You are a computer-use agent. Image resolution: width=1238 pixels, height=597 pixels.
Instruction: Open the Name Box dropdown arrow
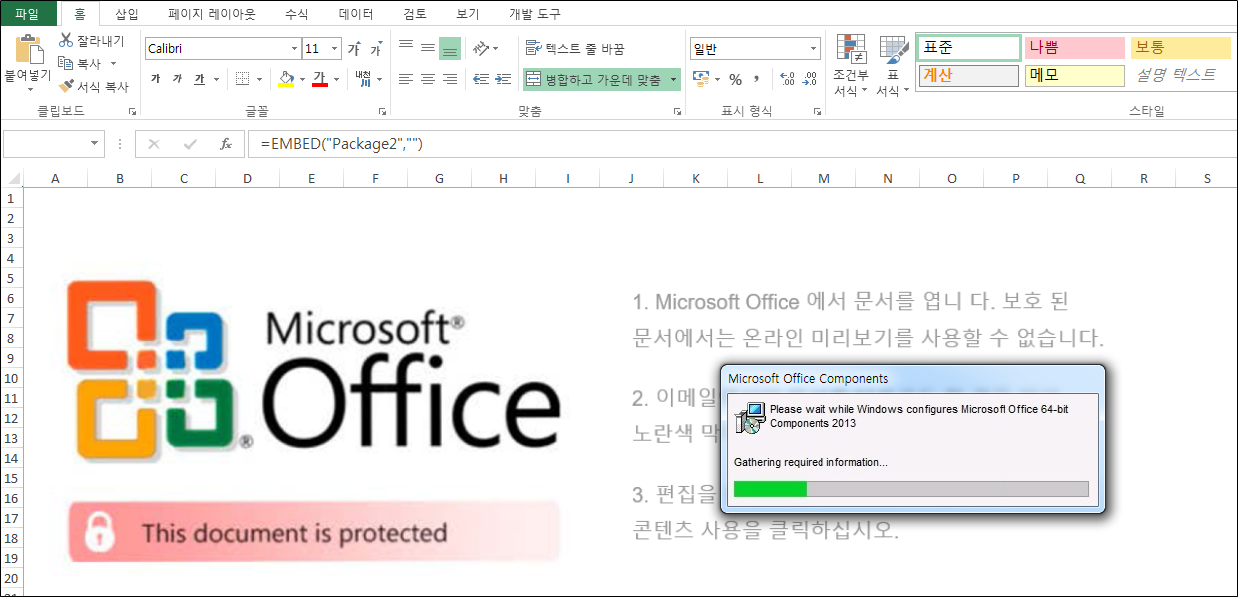tap(96, 144)
